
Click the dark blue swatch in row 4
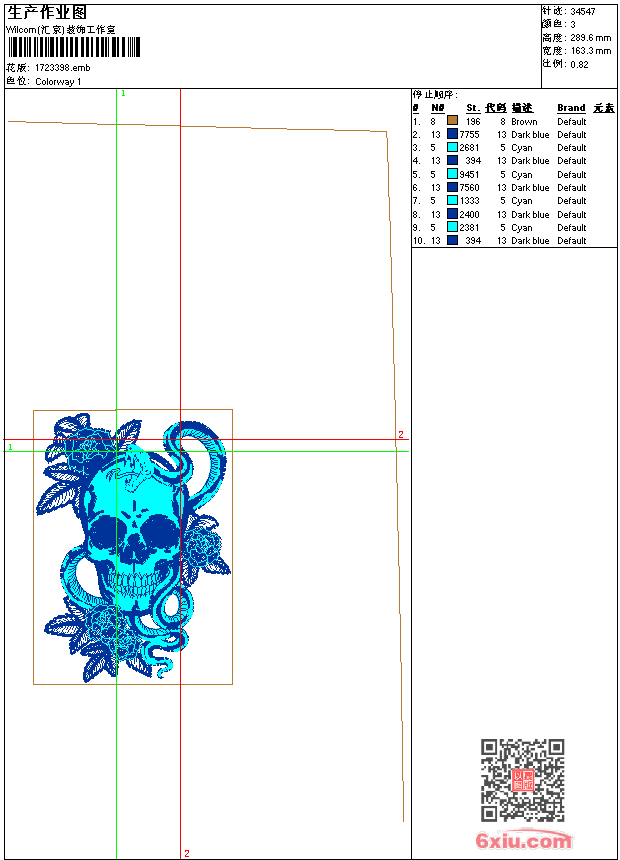452,160
